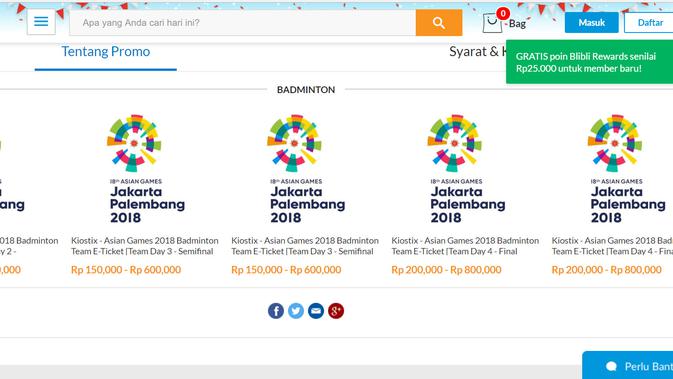Share on Google Plus icon
673x379 pixels.
[336, 311]
